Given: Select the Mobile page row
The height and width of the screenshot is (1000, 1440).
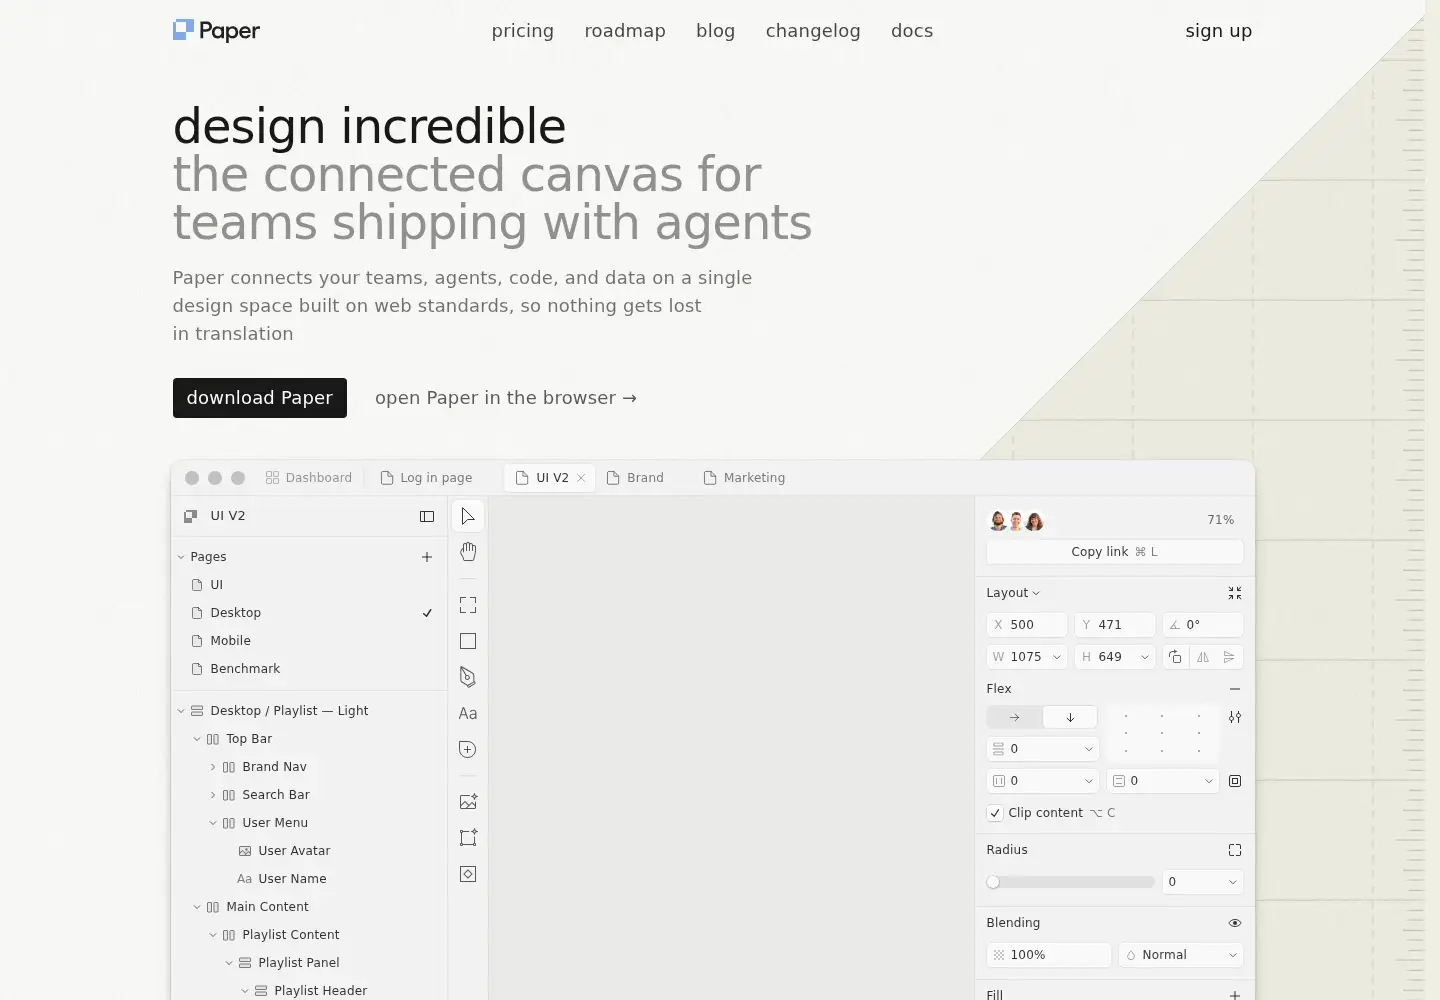Looking at the screenshot, I should (310, 641).
